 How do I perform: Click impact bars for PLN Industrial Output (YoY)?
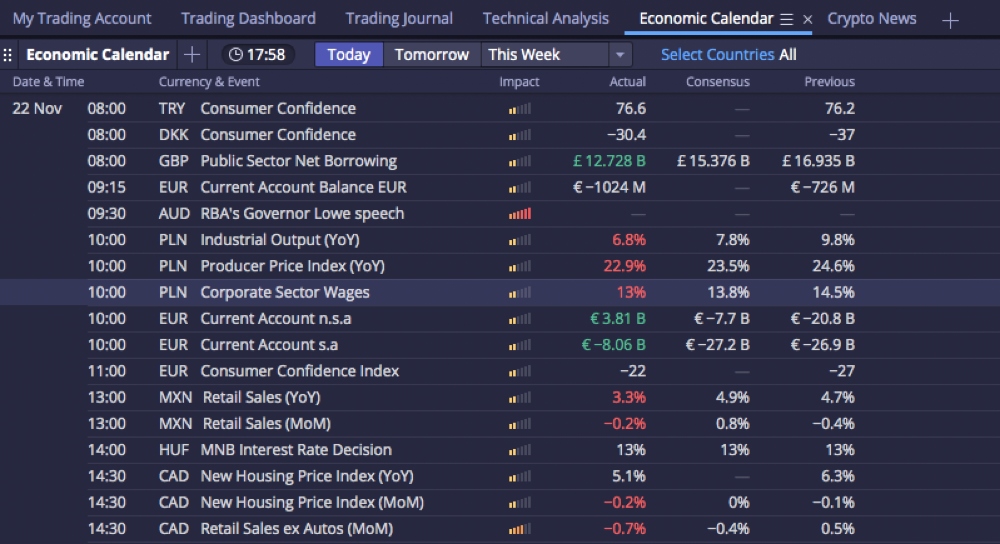(520, 240)
